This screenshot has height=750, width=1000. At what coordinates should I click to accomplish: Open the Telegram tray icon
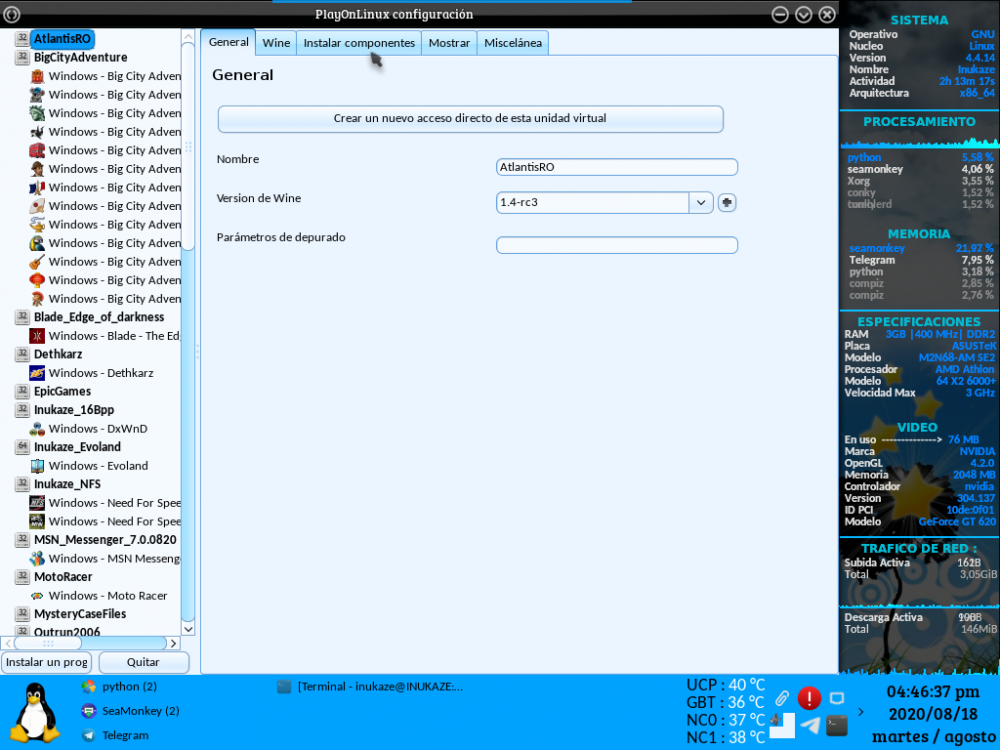pyautogui.click(x=810, y=726)
